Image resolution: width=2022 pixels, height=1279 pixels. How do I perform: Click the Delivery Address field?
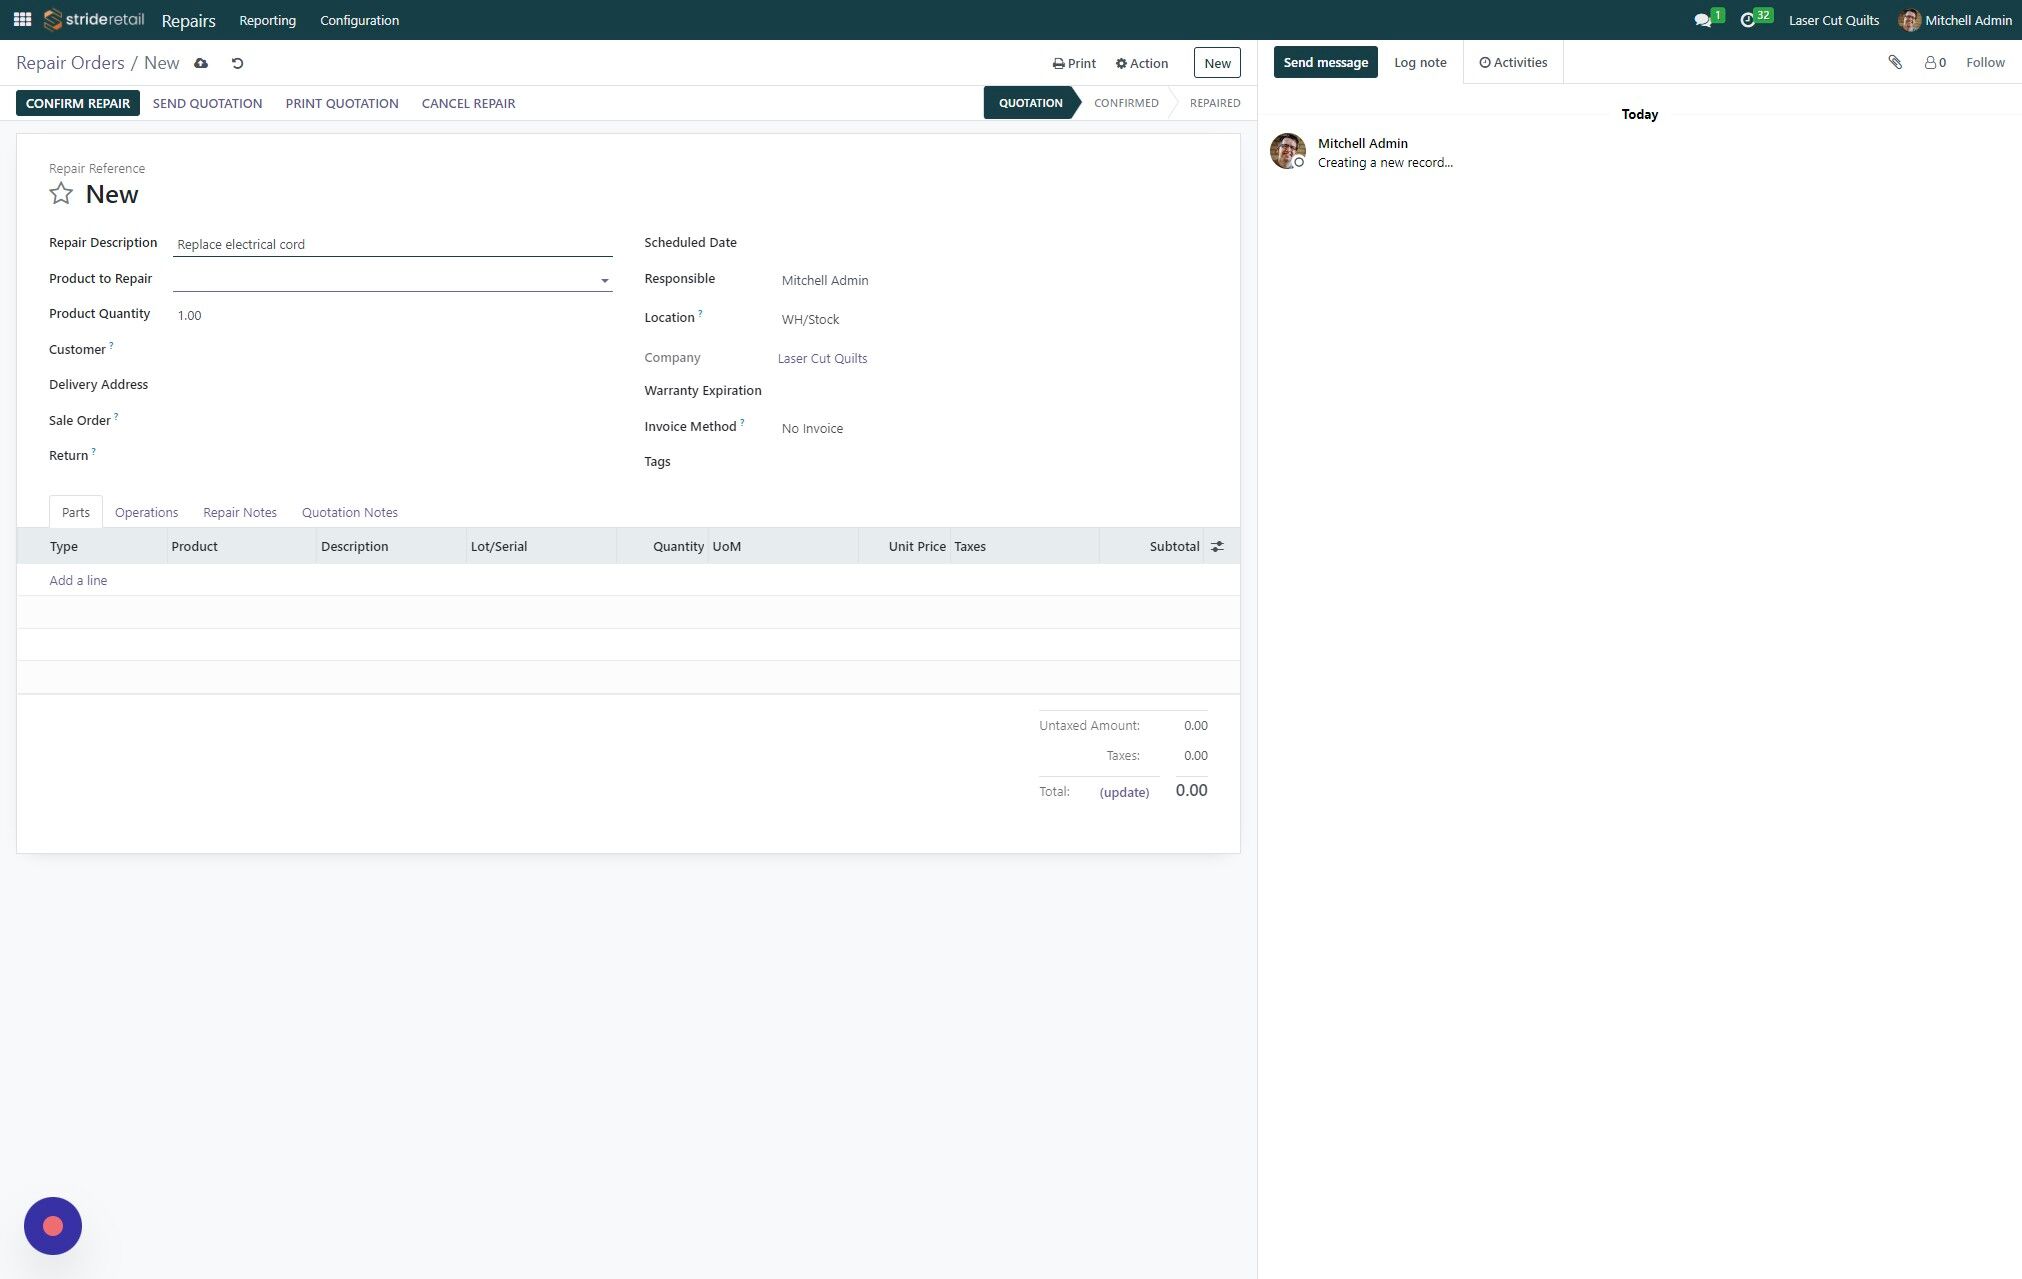click(392, 385)
